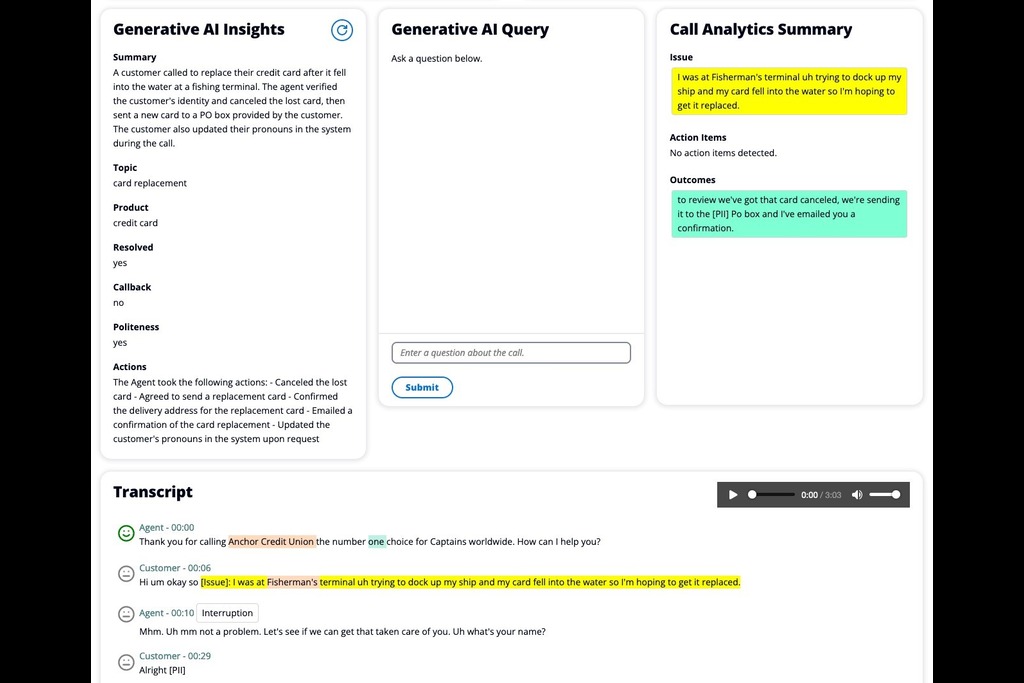Screen dimensions: 1024x683
Task: Jump to Customer - 00:06 transcript timestamp
Action: tap(175, 568)
